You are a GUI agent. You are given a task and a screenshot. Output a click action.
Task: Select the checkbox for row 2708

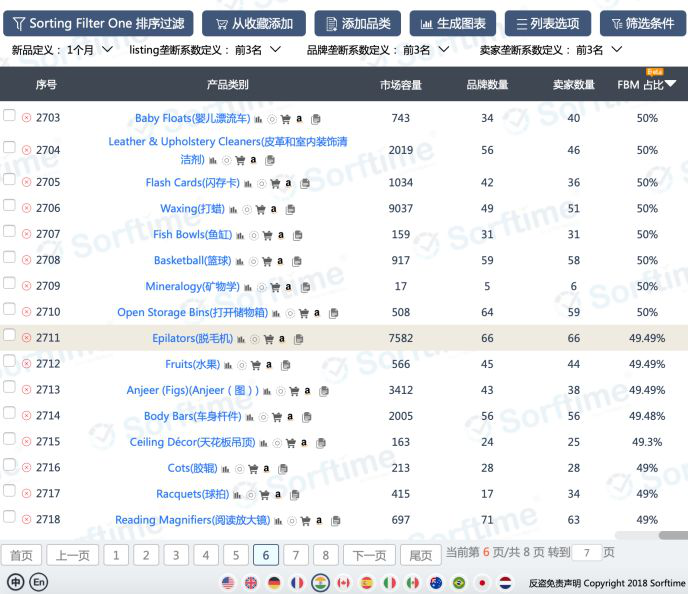tap(9, 257)
